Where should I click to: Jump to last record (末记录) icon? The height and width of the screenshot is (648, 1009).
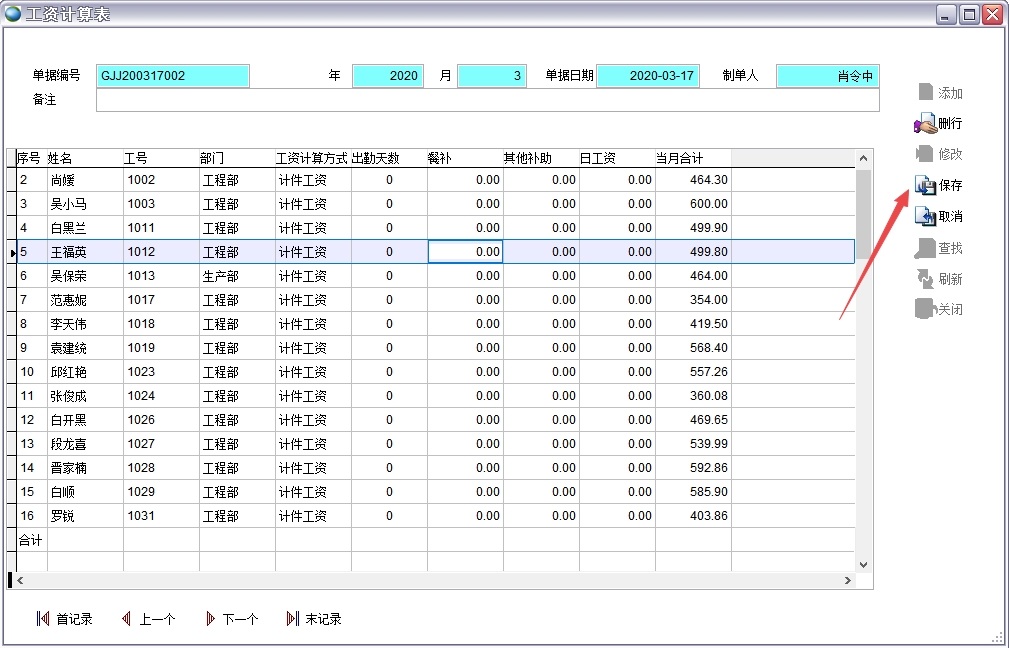[x=292, y=619]
